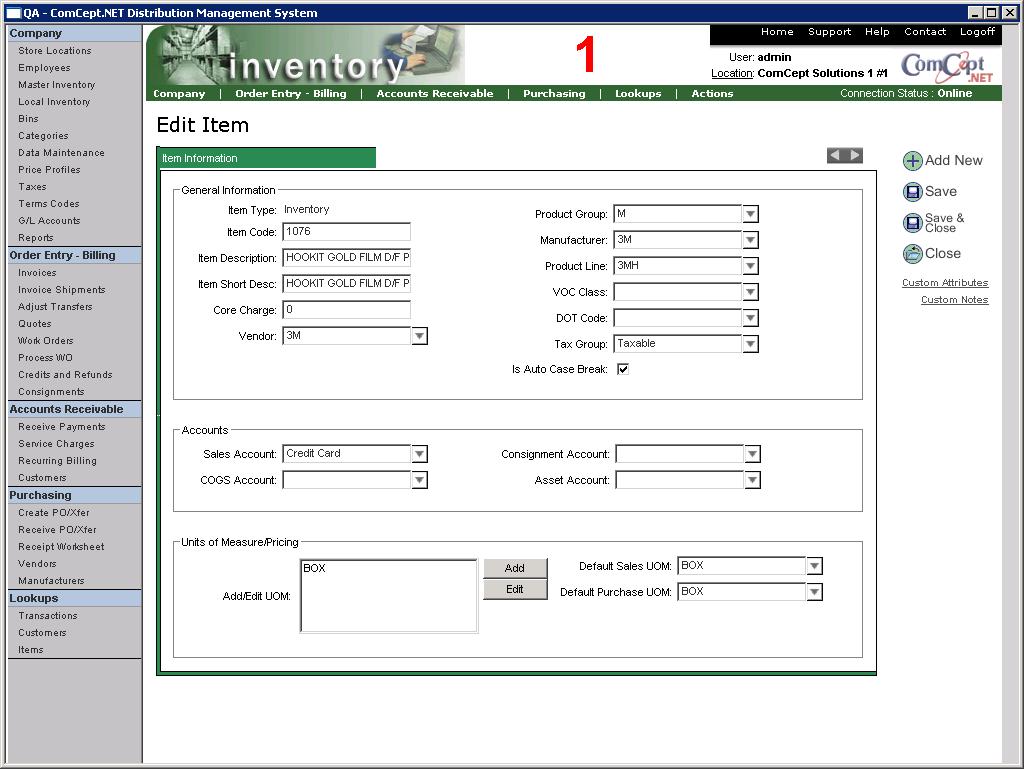Open the Lookups top menu
The height and width of the screenshot is (769, 1024).
[638, 93]
